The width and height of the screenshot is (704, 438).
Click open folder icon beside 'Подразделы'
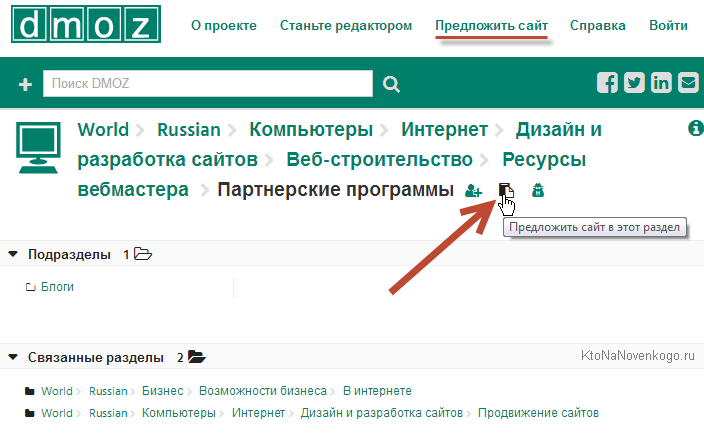coord(143,254)
